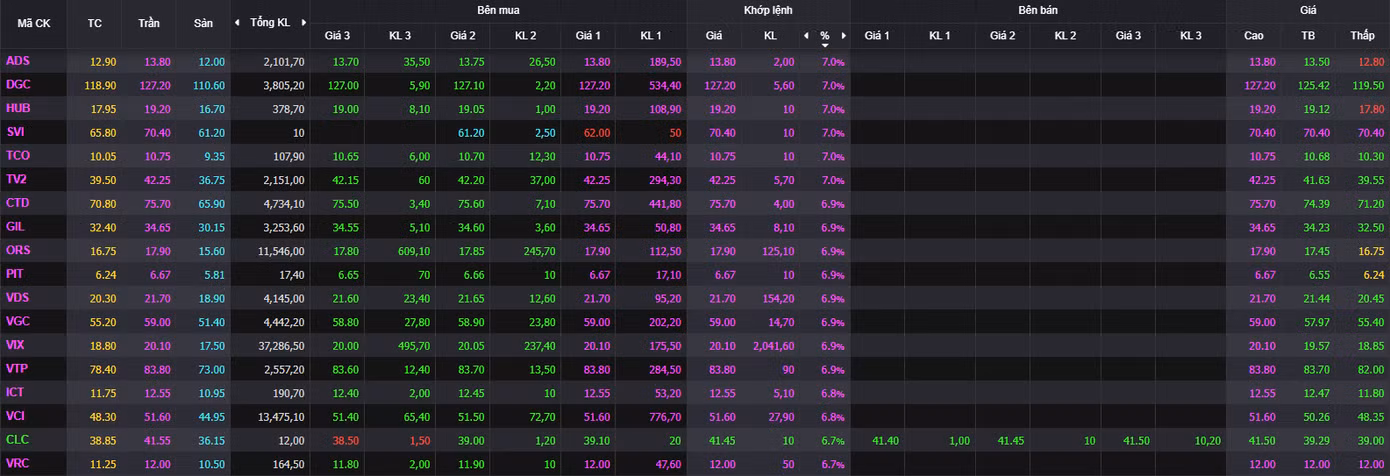Image resolution: width=1390 pixels, height=476 pixels.
Task: Open stock ticker ORS
Action: click(18, 250)
